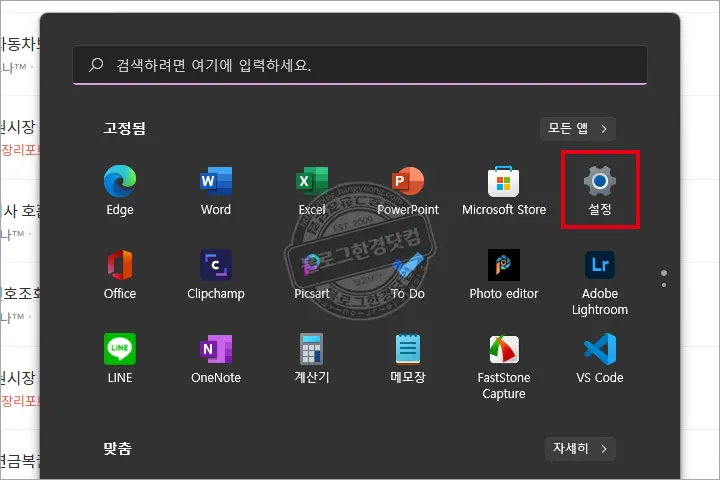Open 계산기 calculator app
720x480 pixels.
pyautogui.click(x=312, y=358)
